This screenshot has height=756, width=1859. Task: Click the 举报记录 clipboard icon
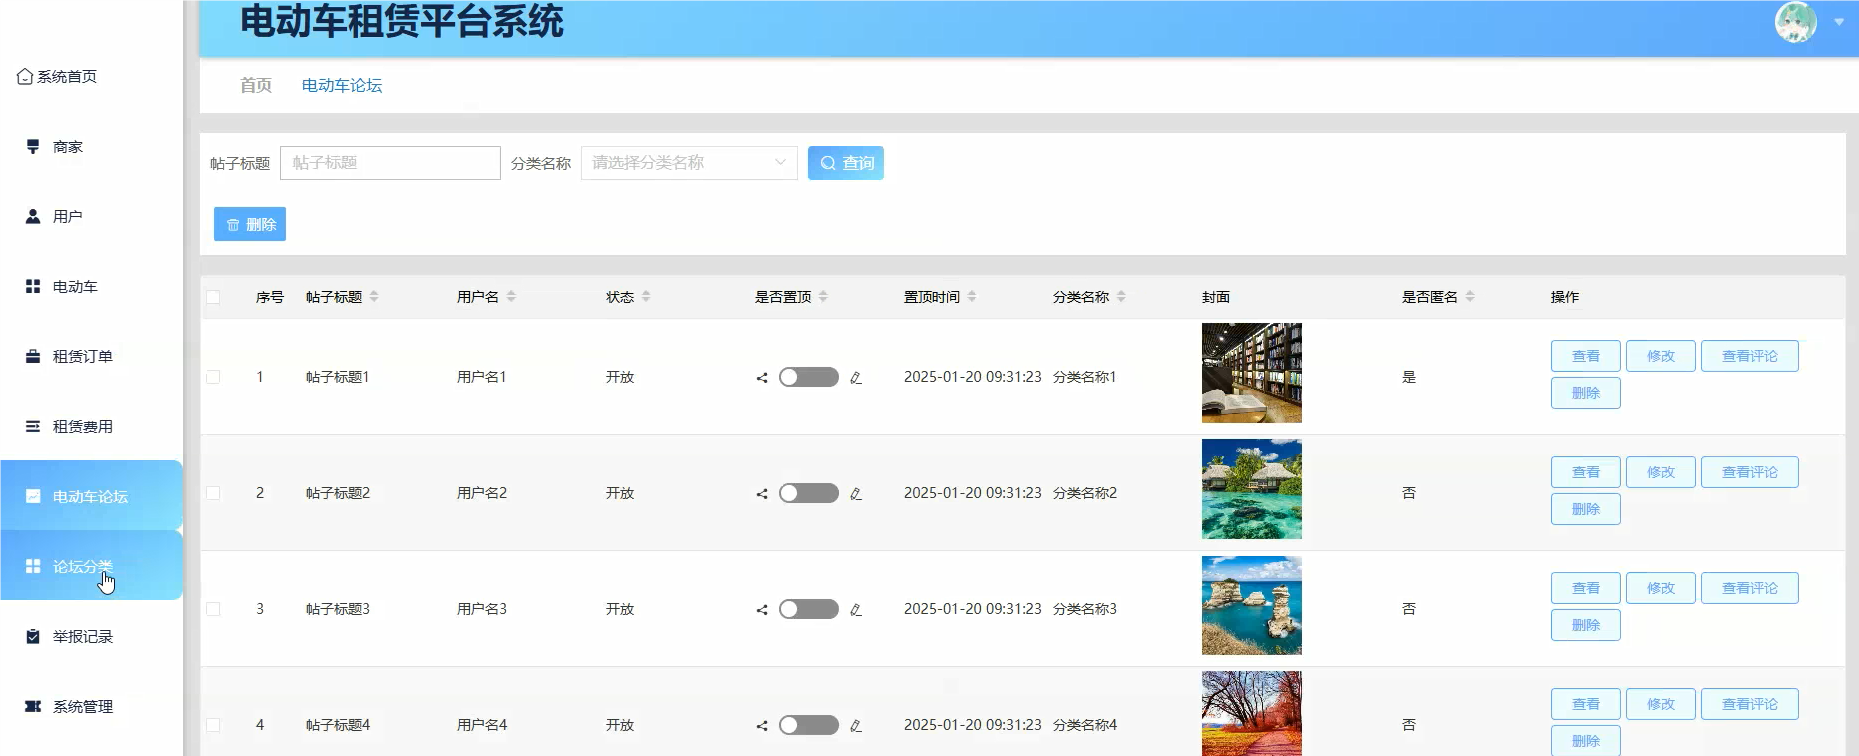click(x=33, y=637)
